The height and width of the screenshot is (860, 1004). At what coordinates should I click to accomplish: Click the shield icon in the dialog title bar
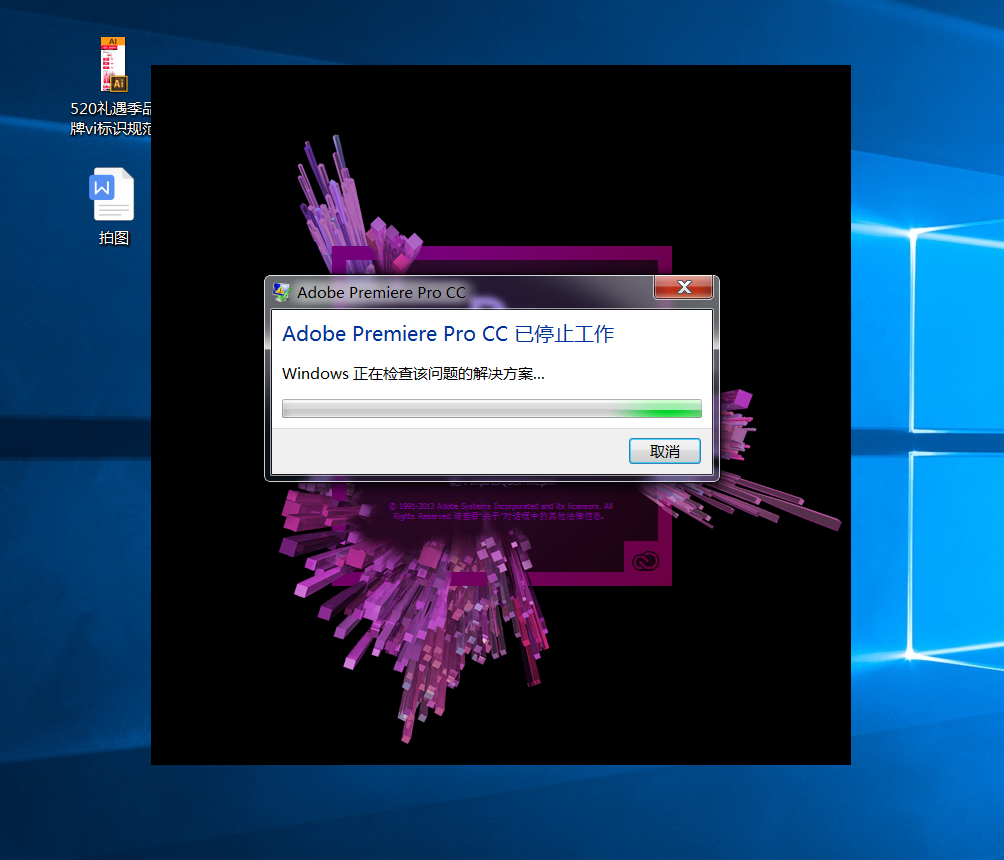[x=281, y=292]
